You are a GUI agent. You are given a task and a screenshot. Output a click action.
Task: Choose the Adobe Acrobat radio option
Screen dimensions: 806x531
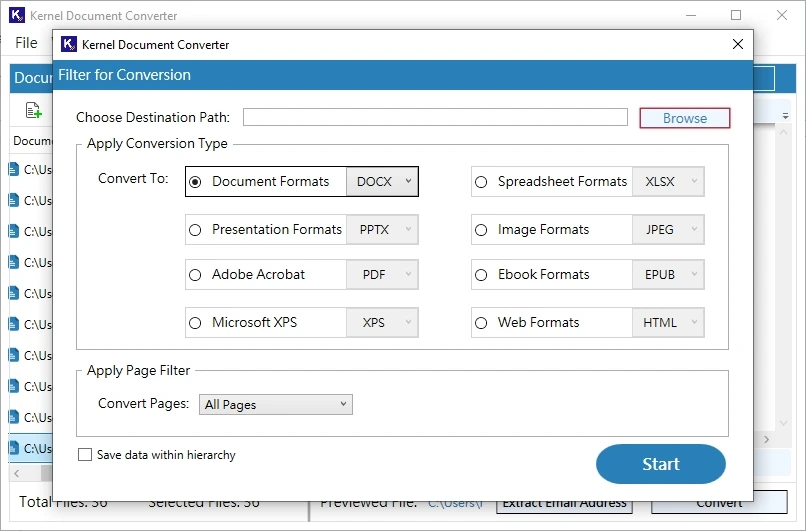[195, 275]
